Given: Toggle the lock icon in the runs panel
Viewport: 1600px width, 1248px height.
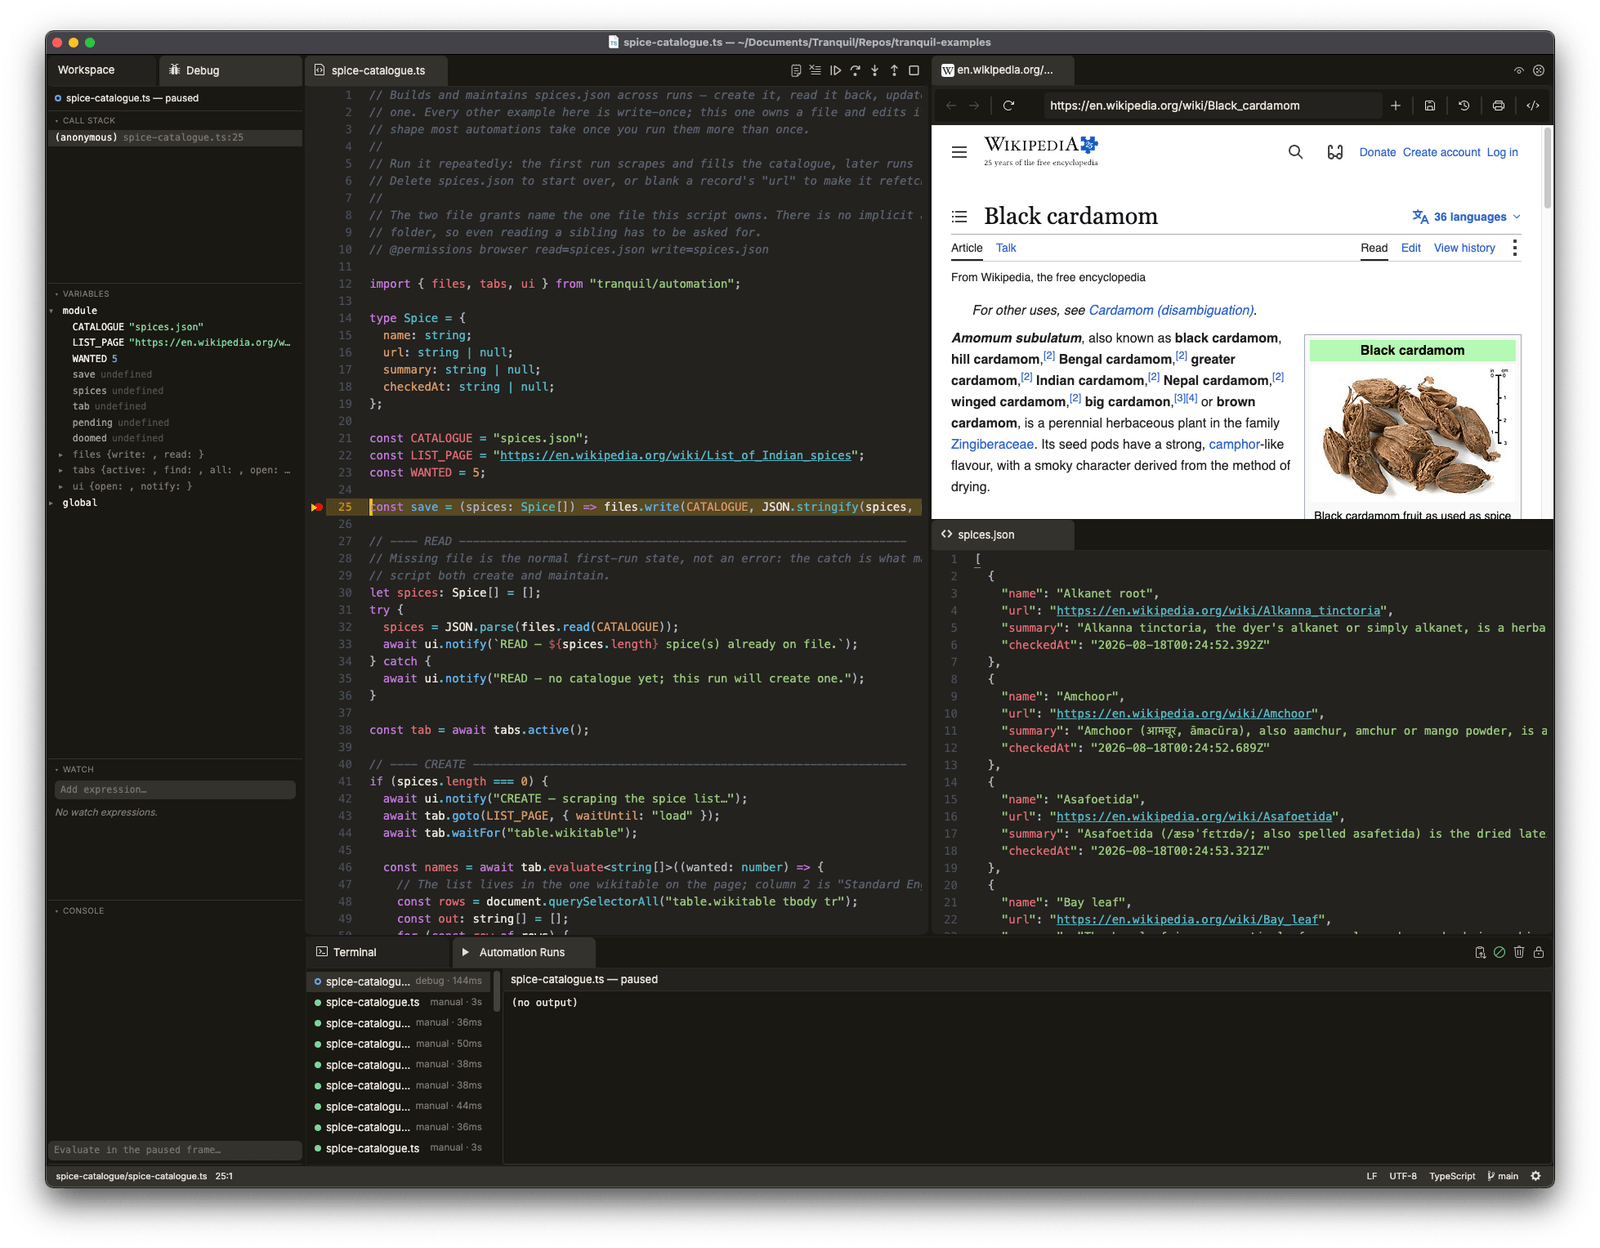Looking at the screenshot, I should tap(1538, 952).
